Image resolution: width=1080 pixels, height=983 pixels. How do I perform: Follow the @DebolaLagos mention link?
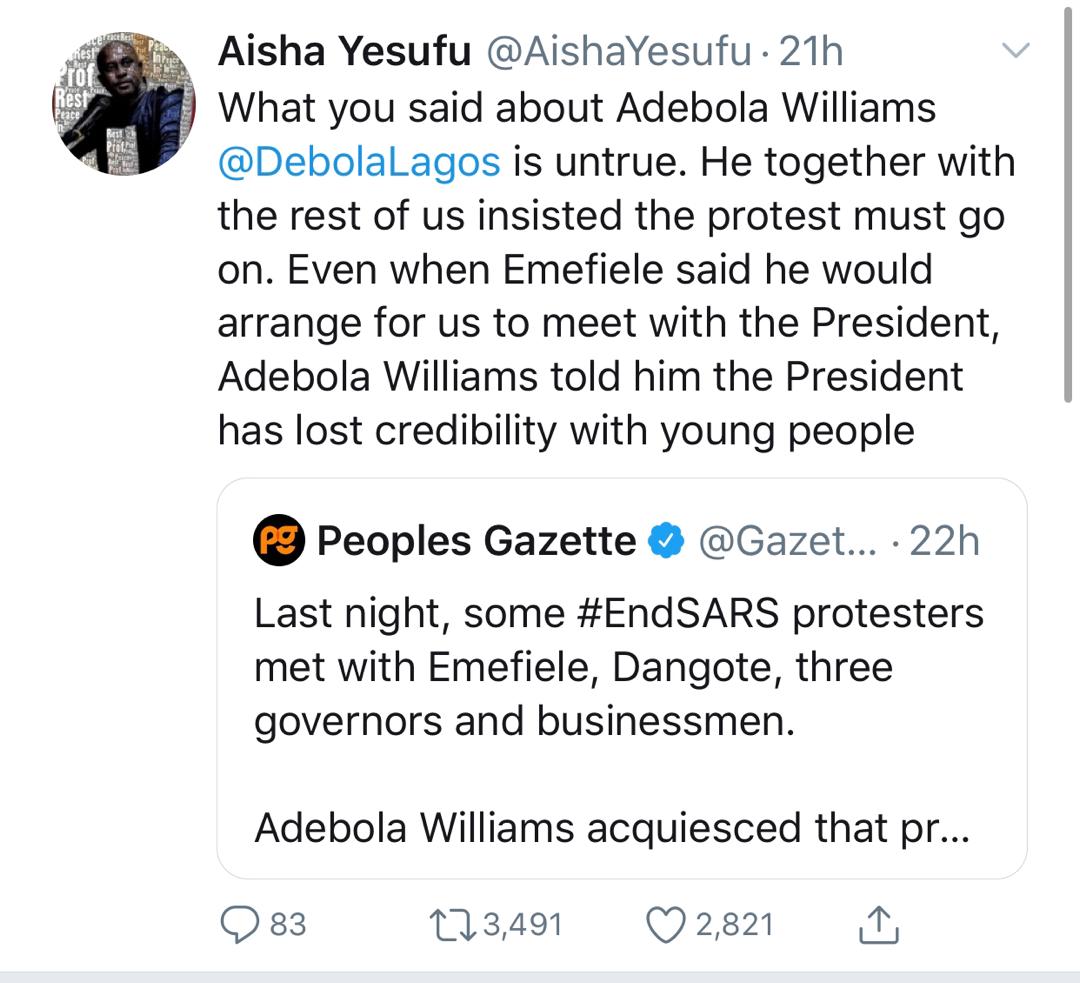[359, 161]
